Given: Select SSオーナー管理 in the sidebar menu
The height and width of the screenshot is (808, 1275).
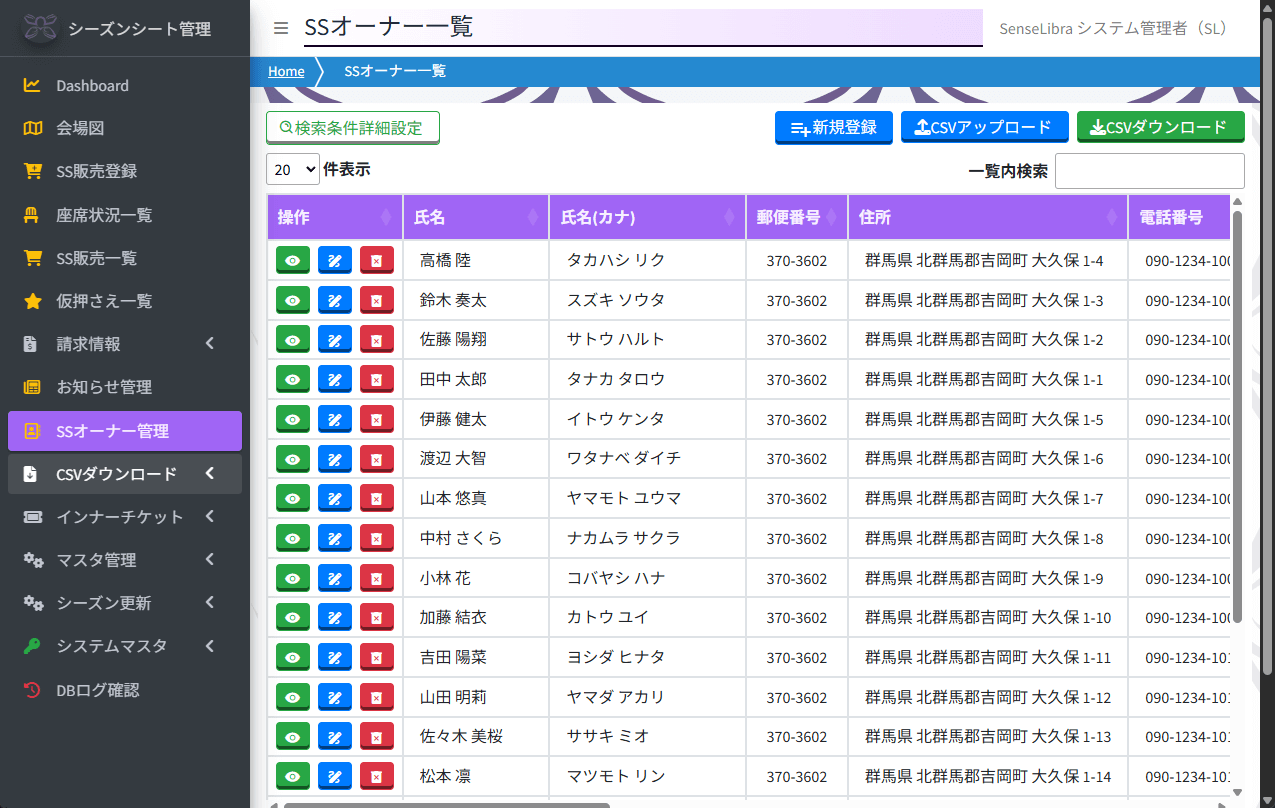Looking at the screenshot, I should point(110,430).
